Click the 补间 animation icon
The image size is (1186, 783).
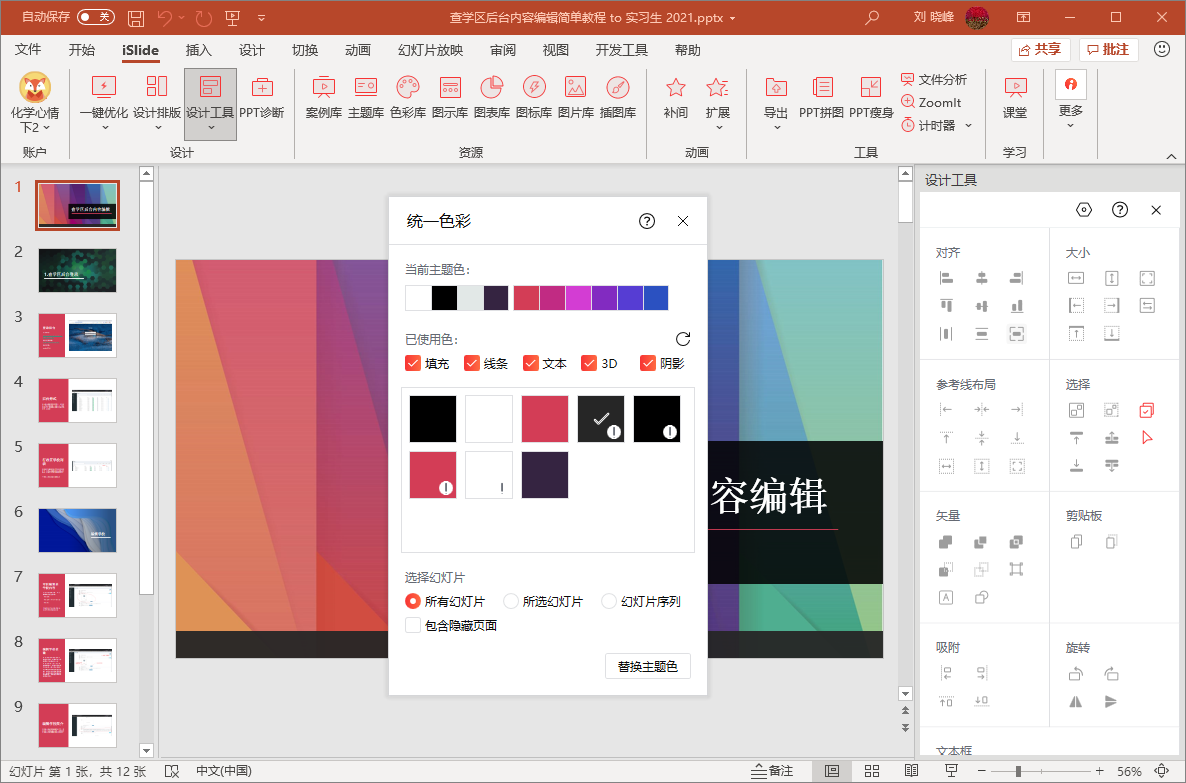tap(675, 98)
